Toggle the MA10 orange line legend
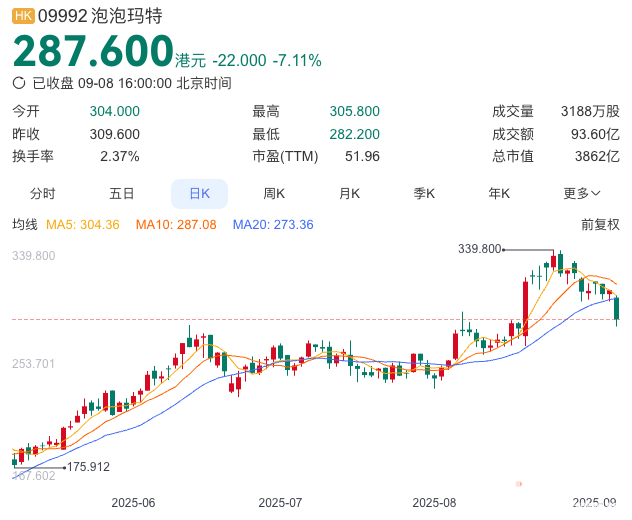This screenshot has height=520, width=632. [x=176, y=225]
